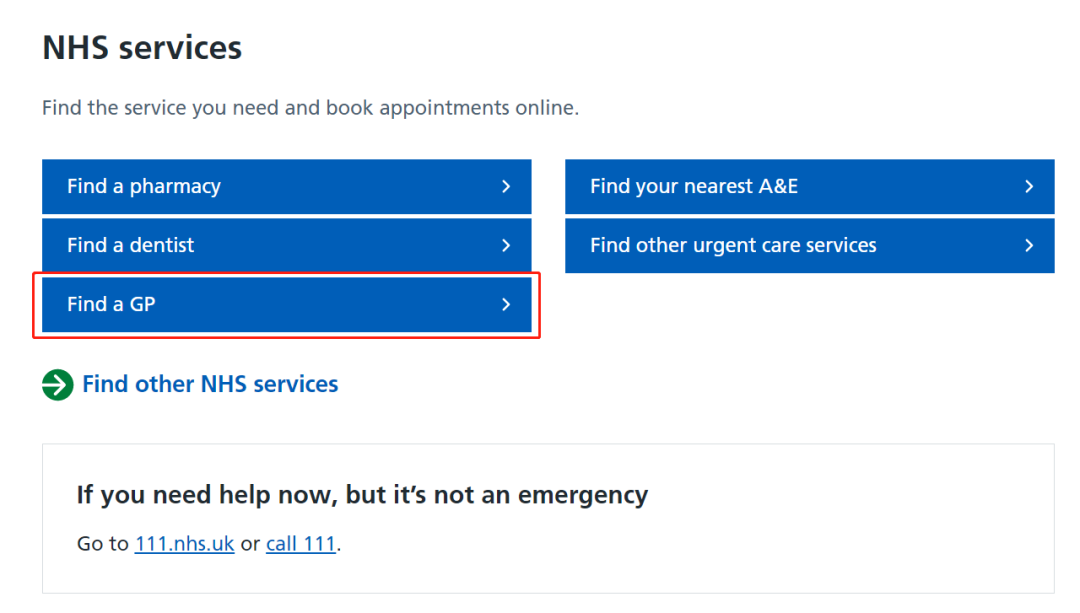This screenshot has width=1080, height=613.
Task: Click the 'If you need help now' heading
Action: tap(362, 495)
